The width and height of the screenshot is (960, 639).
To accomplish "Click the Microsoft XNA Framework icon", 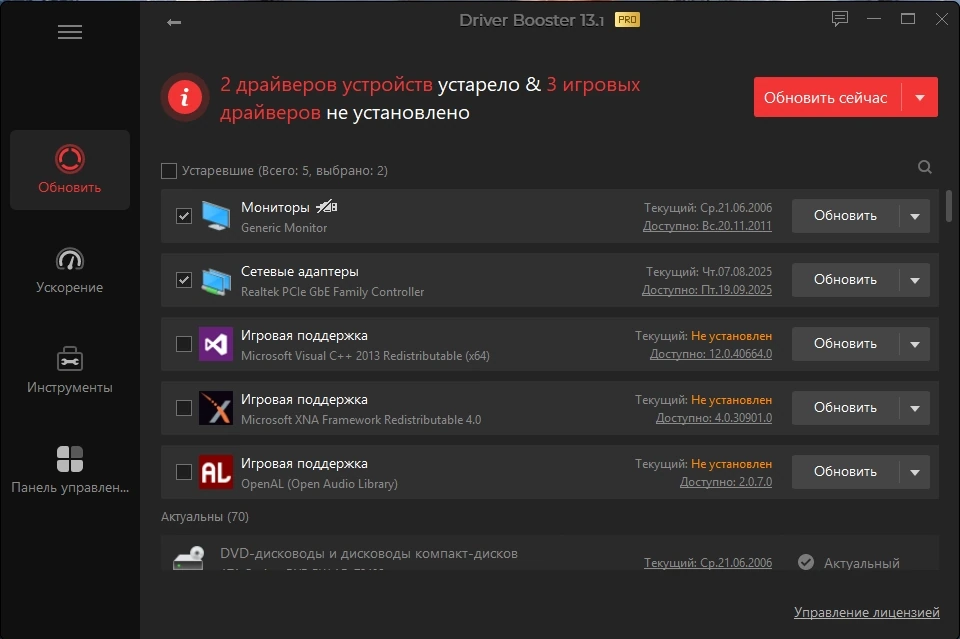I will click(x=216, y=408).
